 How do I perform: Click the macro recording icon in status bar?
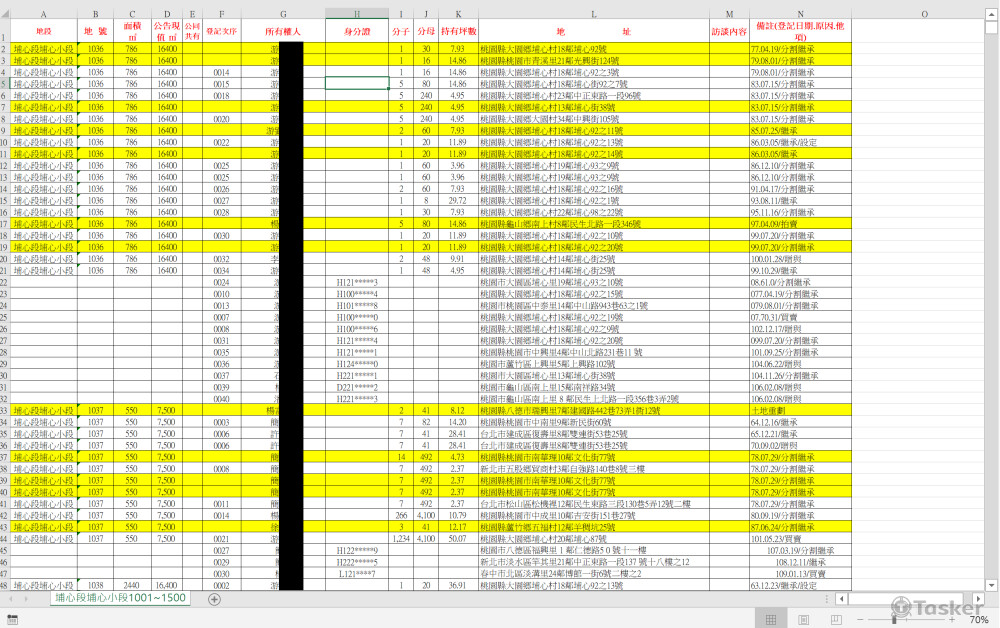tap(11, 620)
